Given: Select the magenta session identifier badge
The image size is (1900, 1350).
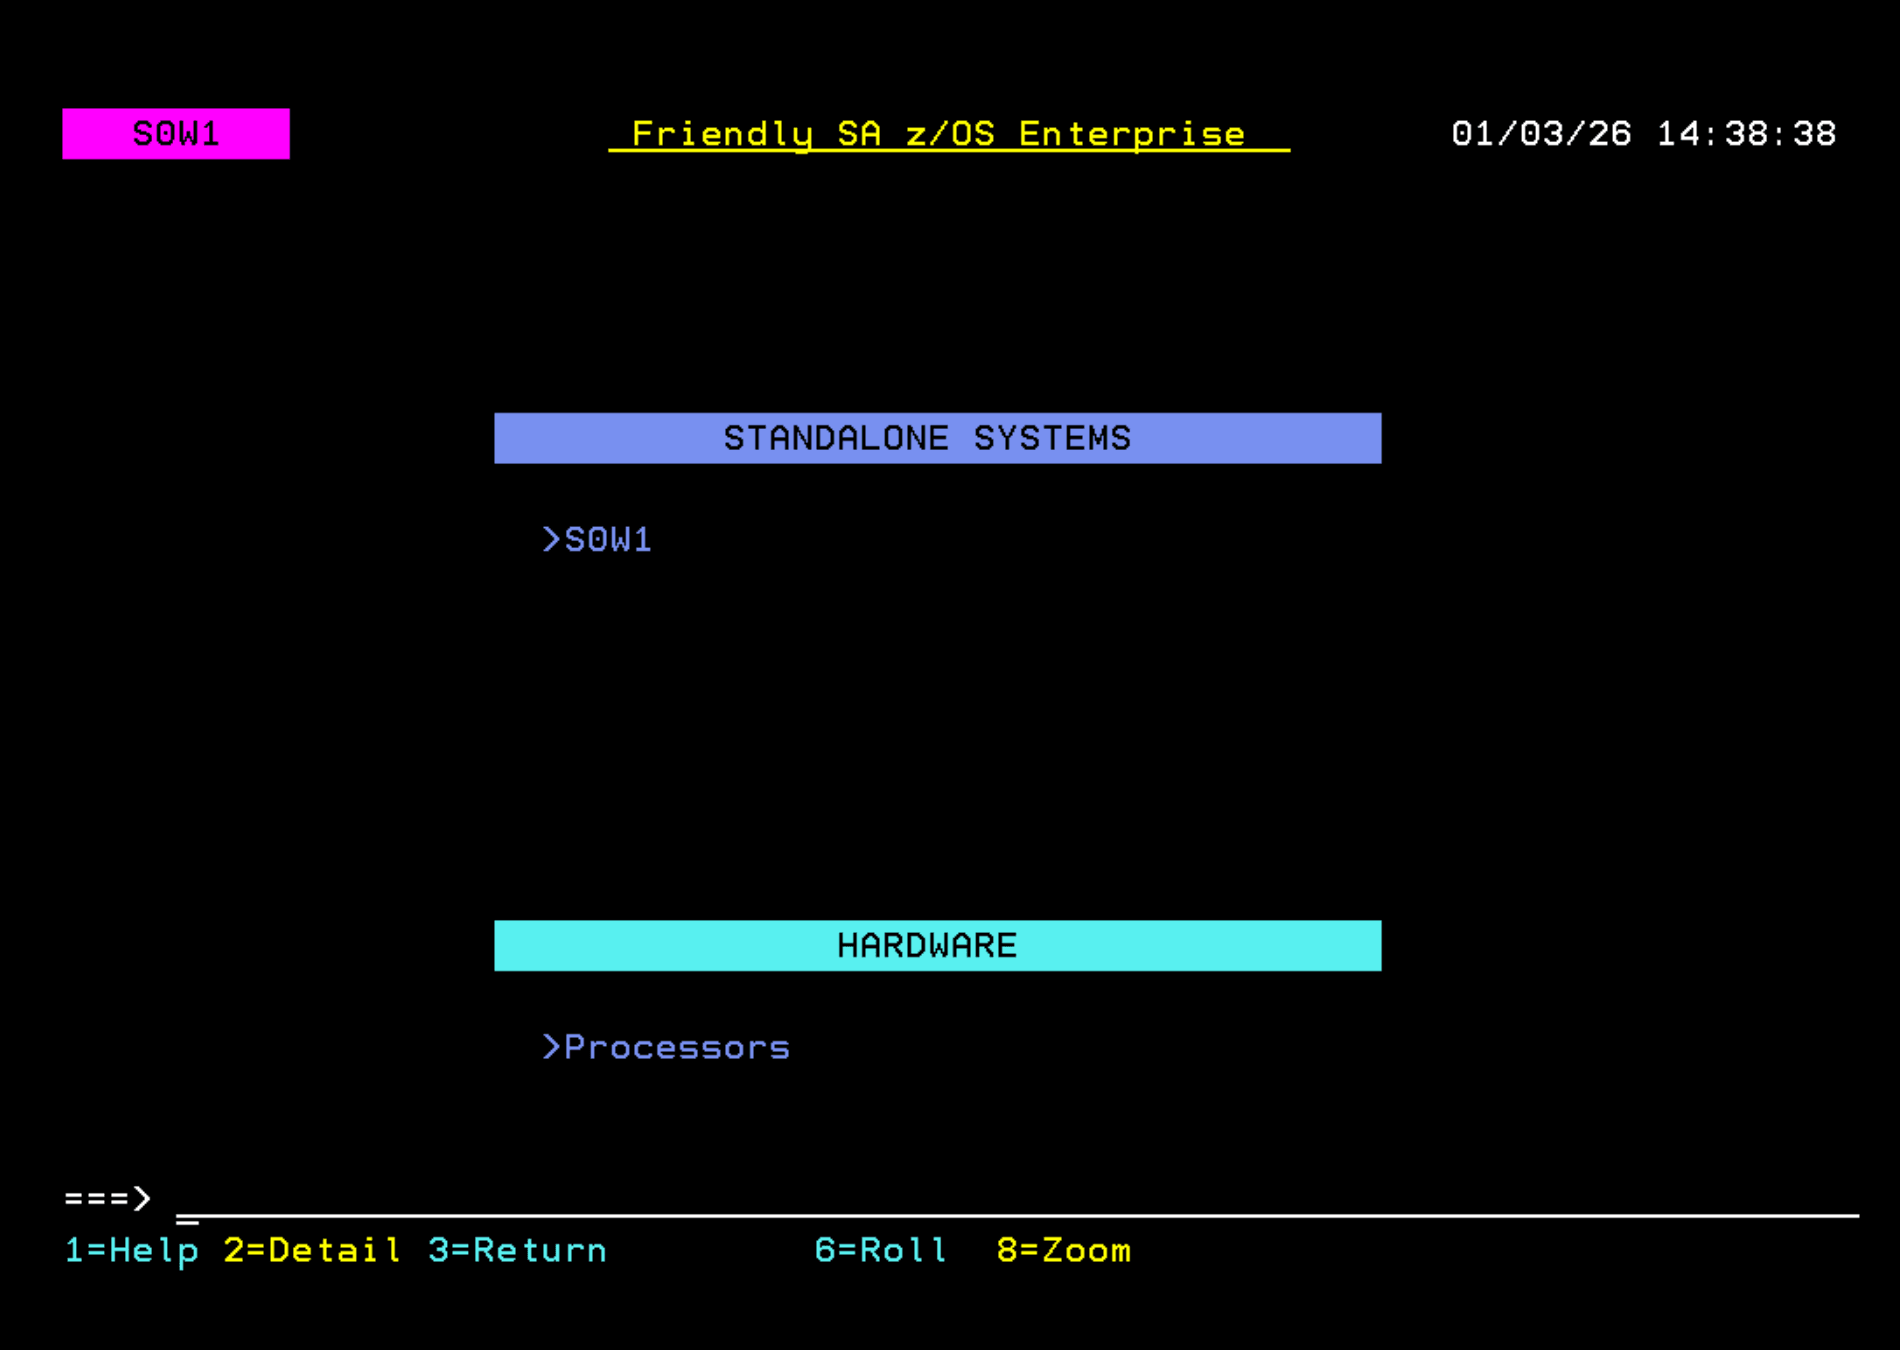Looking at the screenshot, I should tap(175, 133).
